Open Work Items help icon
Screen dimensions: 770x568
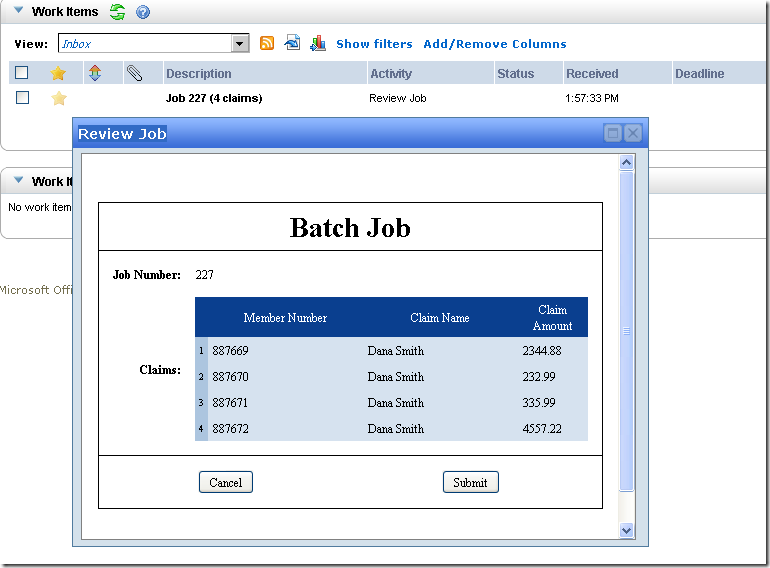tap(143, 12)
